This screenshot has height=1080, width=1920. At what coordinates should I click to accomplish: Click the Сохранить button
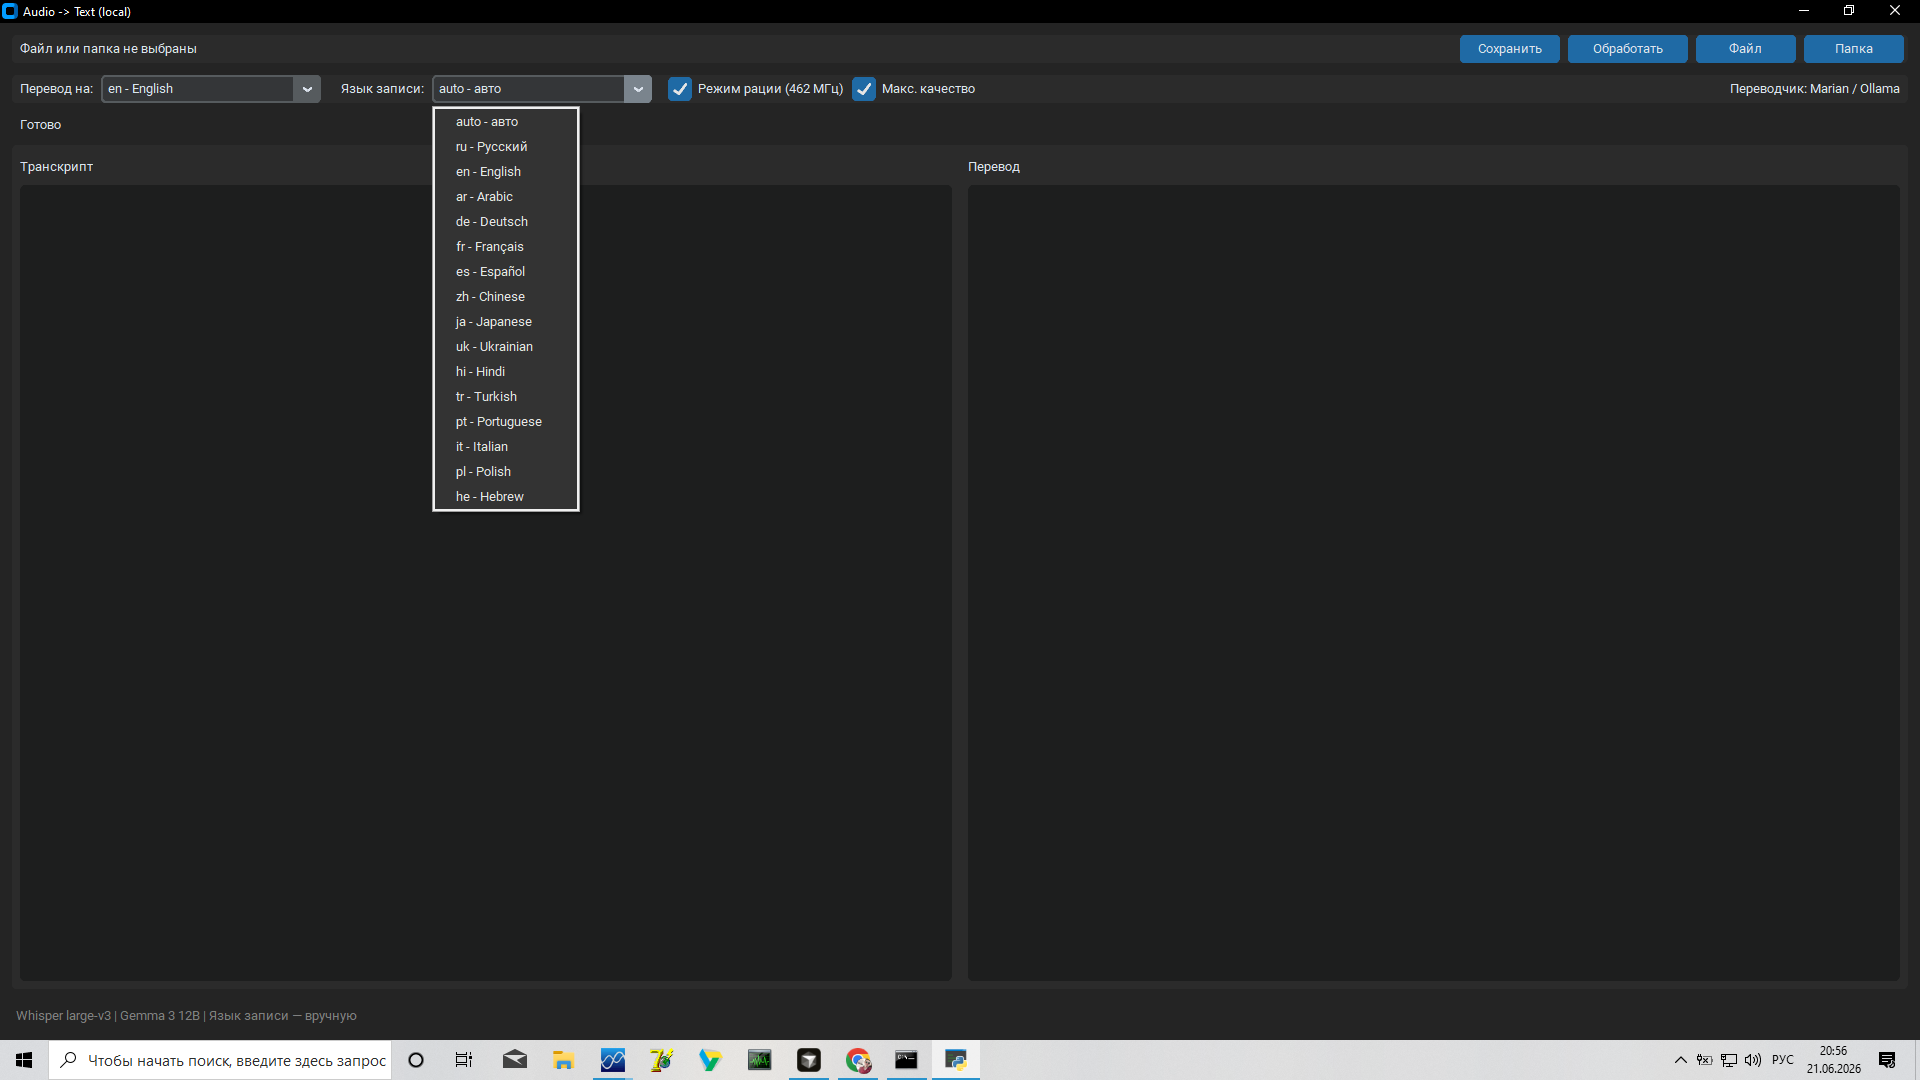click(1509, 49)
